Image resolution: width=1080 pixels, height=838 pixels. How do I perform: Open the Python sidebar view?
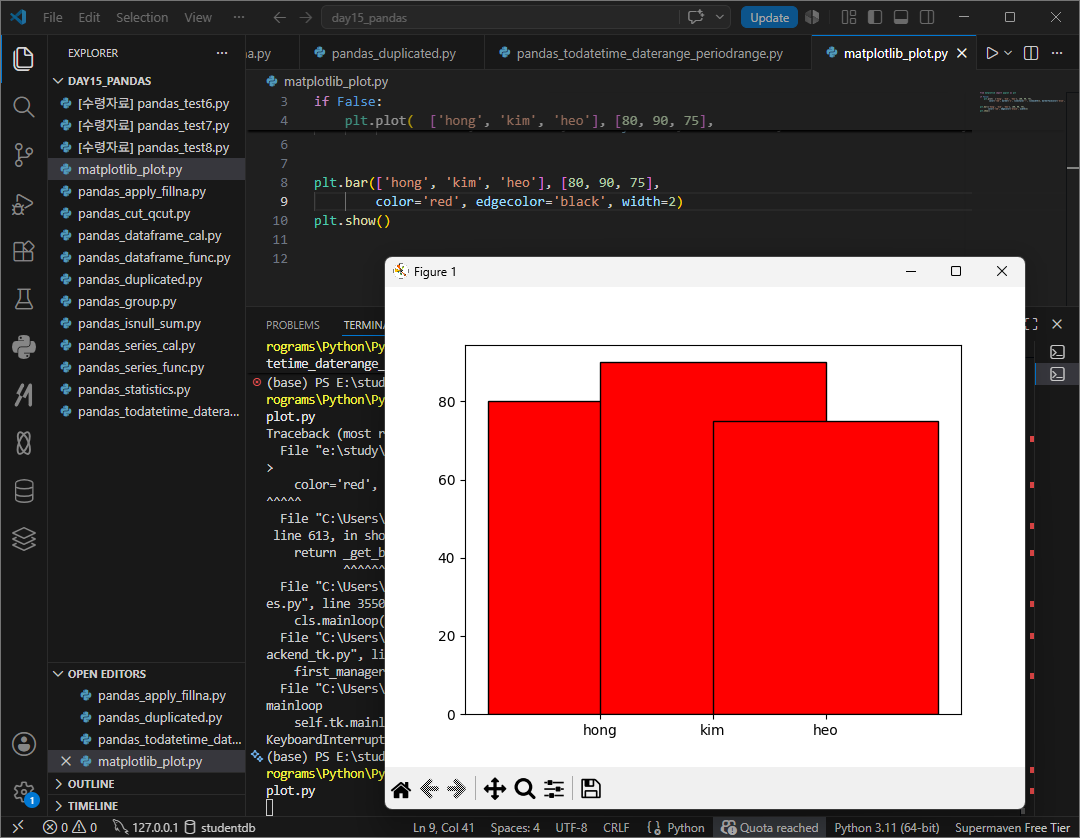23,347
